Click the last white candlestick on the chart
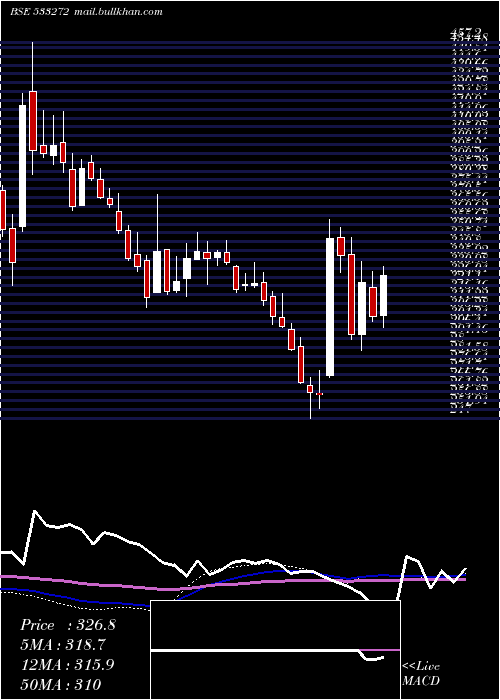 (x=383, y=296)
